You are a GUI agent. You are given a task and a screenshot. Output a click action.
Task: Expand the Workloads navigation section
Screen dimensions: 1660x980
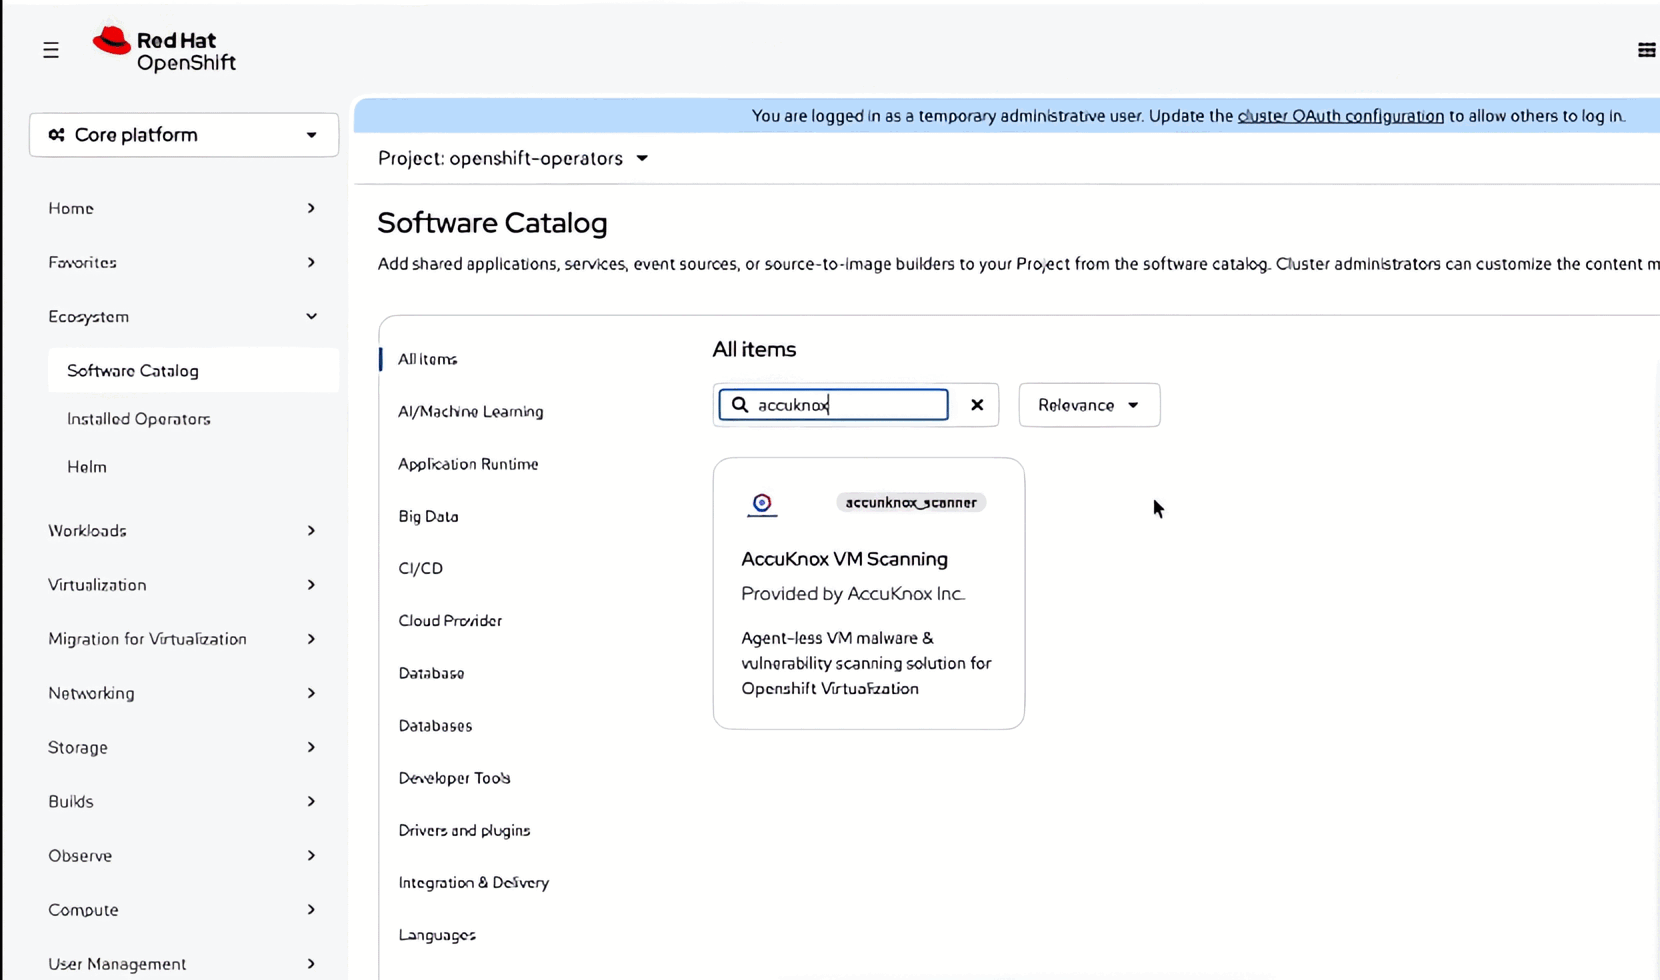point(183,530)
